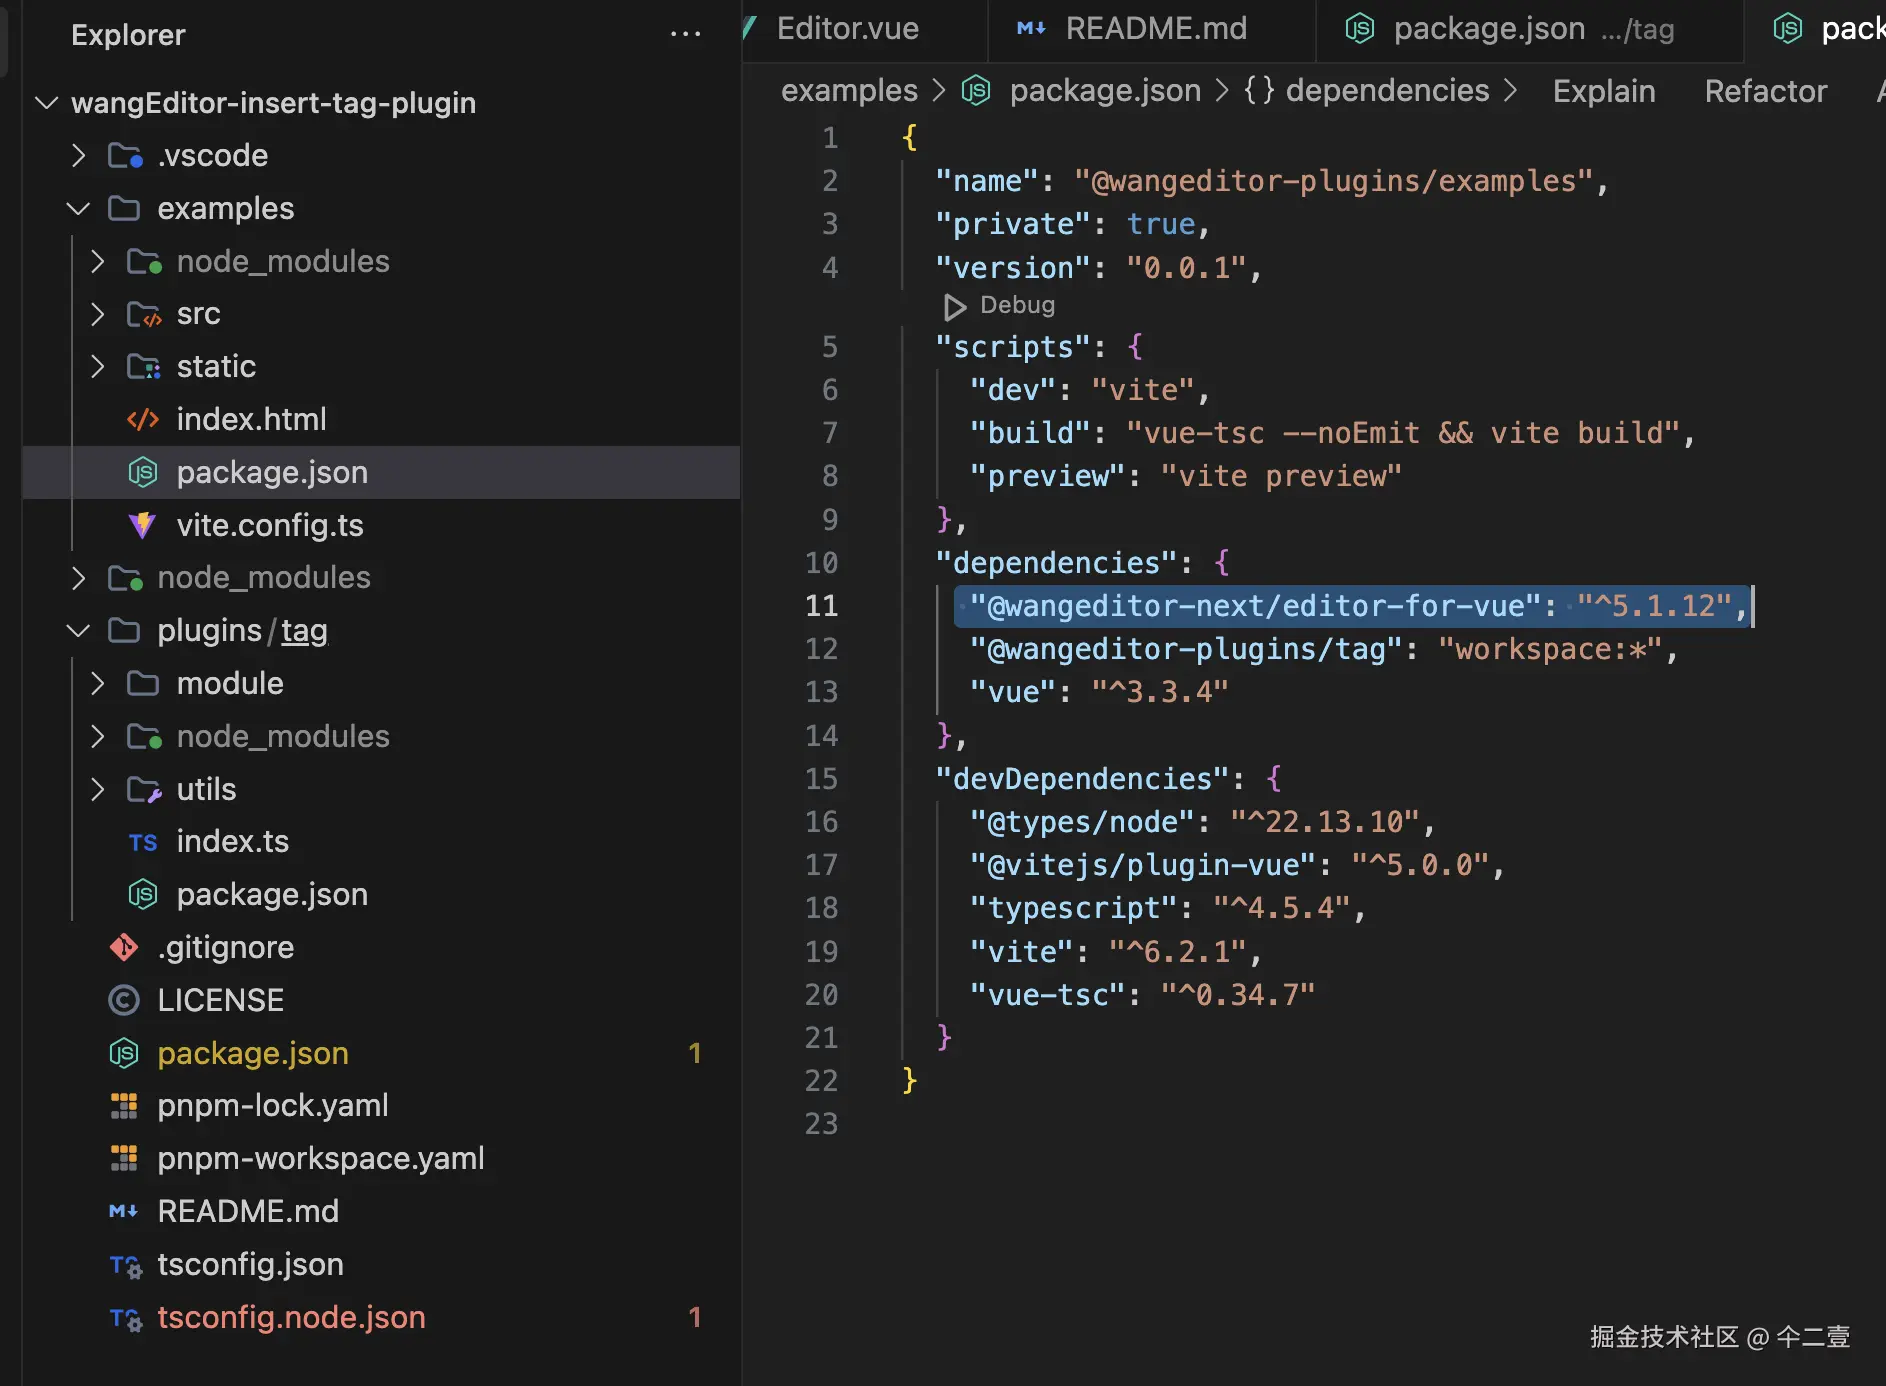
Task: Click the Debug play icon above scripts
Action: [x=955, y=306]
